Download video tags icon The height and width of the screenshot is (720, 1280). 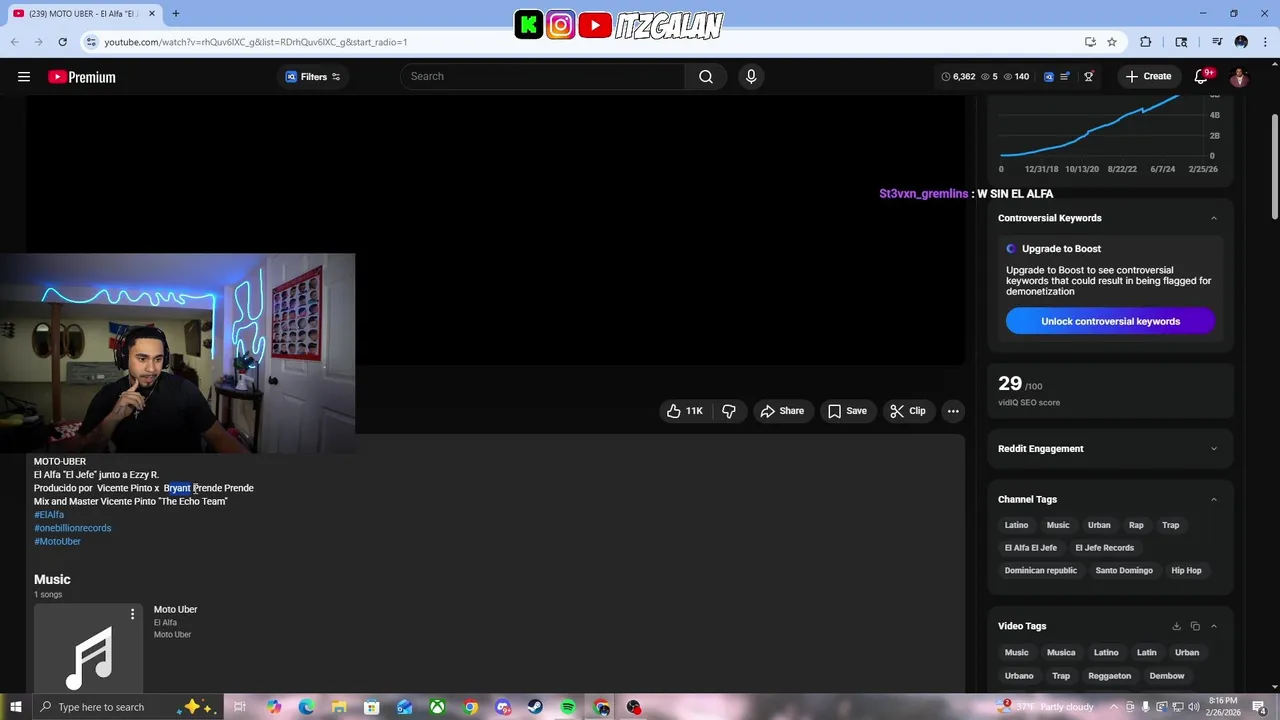point(1176,626)
